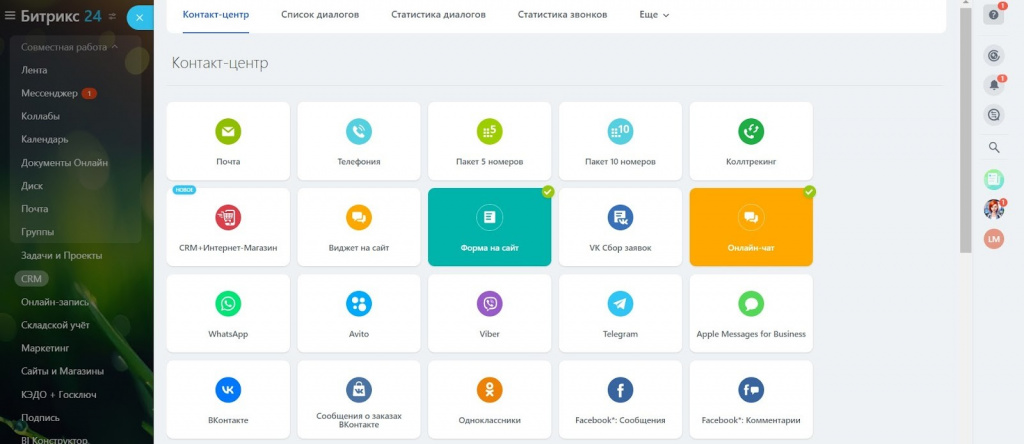Open Коллабы in left menu
The image size is (1024, 444).
coord(40,116)
